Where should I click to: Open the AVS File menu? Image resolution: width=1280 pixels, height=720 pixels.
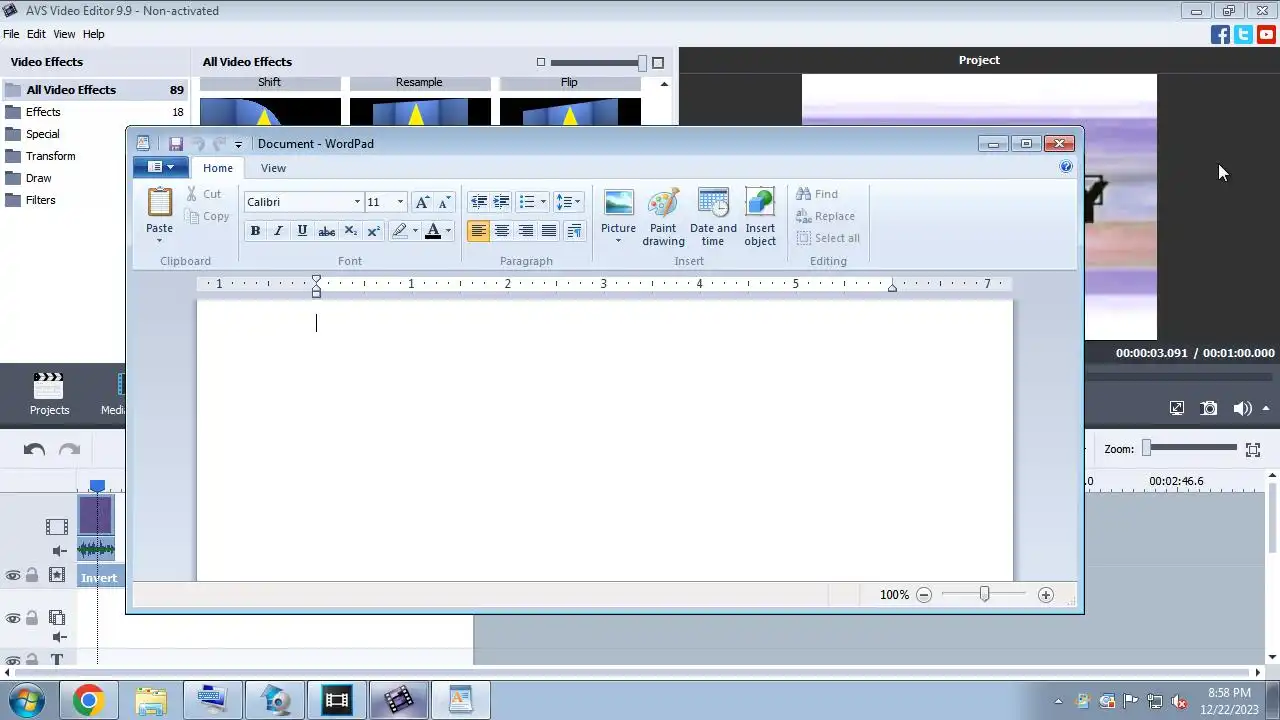pos(11,34)
